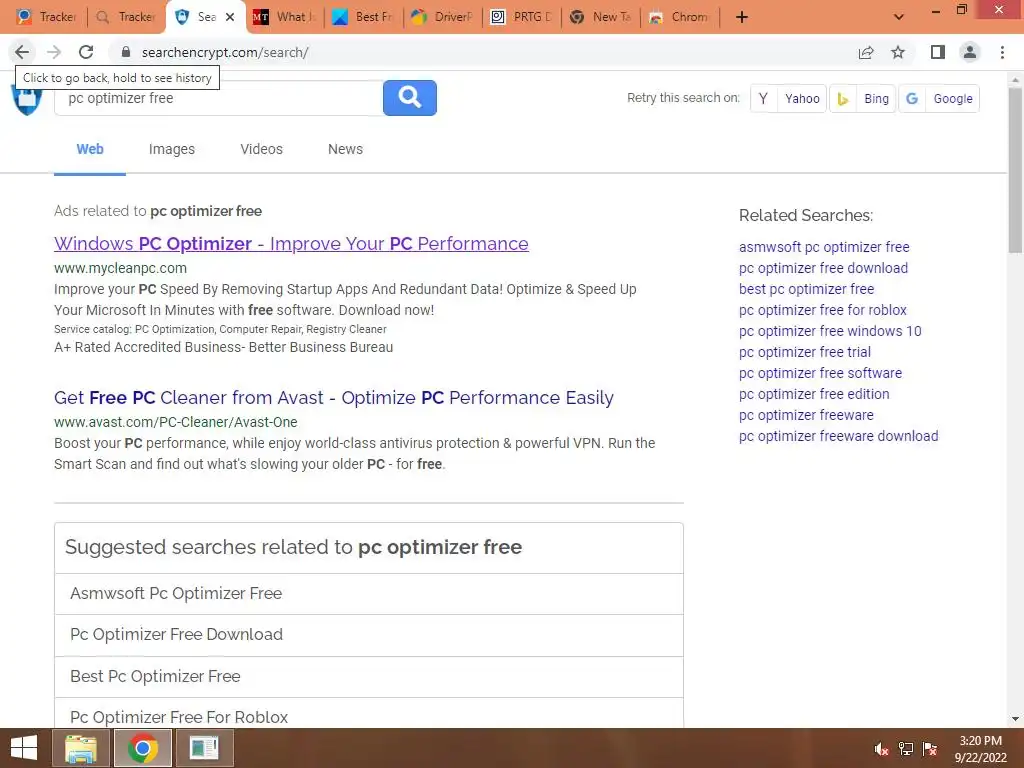Image resolution: width=1024 pixels, height=768 pixels.
Task: Click the www.avast.com/PC-Cleaner/Avast-One URL text
Action: (176, 422)
